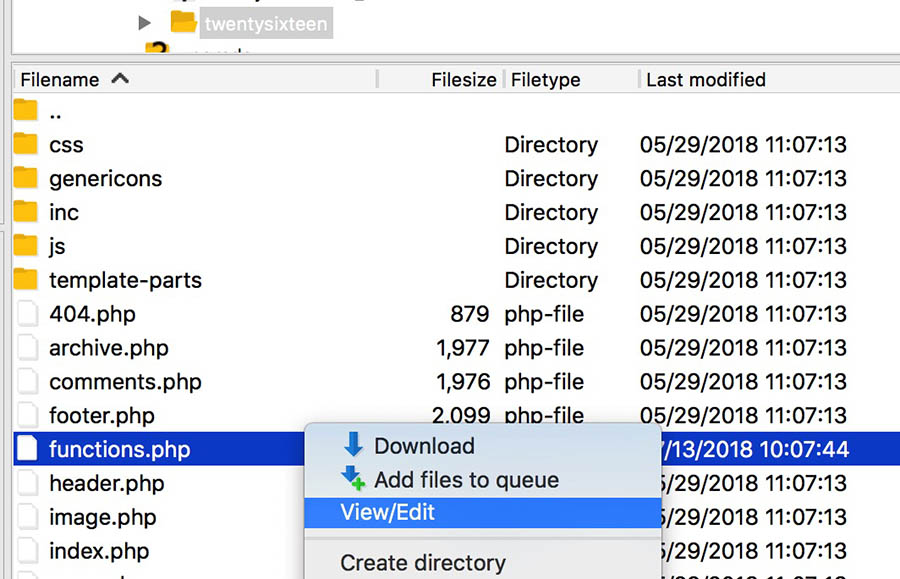Screen dimensions: 900x579
Task: Expand the twentysixteen folder tree node
Action: 145,22
